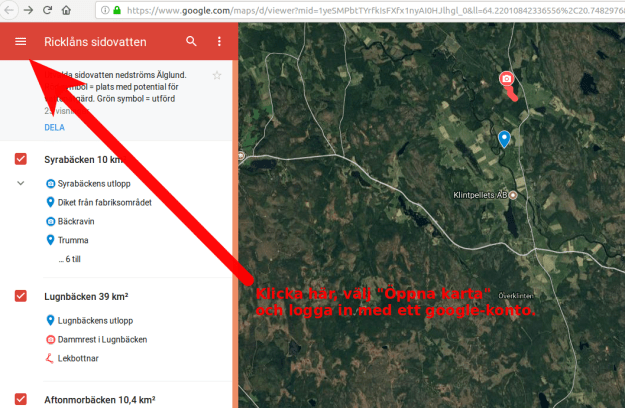
Task: Click the browser forward arrow
Action: 26,9
